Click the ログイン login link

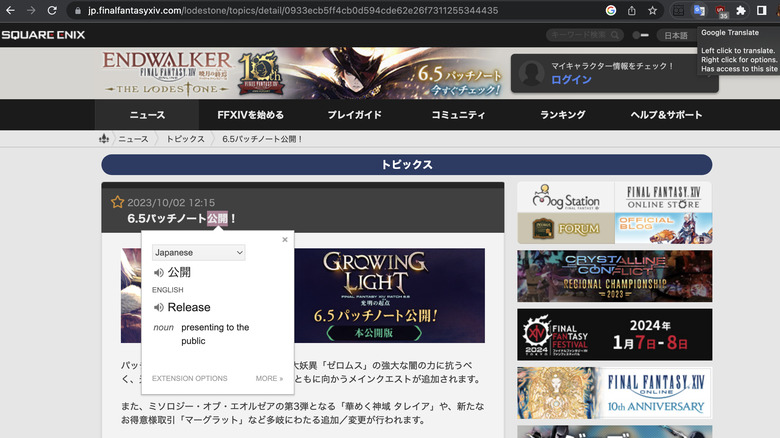click(x=571, y=80)
